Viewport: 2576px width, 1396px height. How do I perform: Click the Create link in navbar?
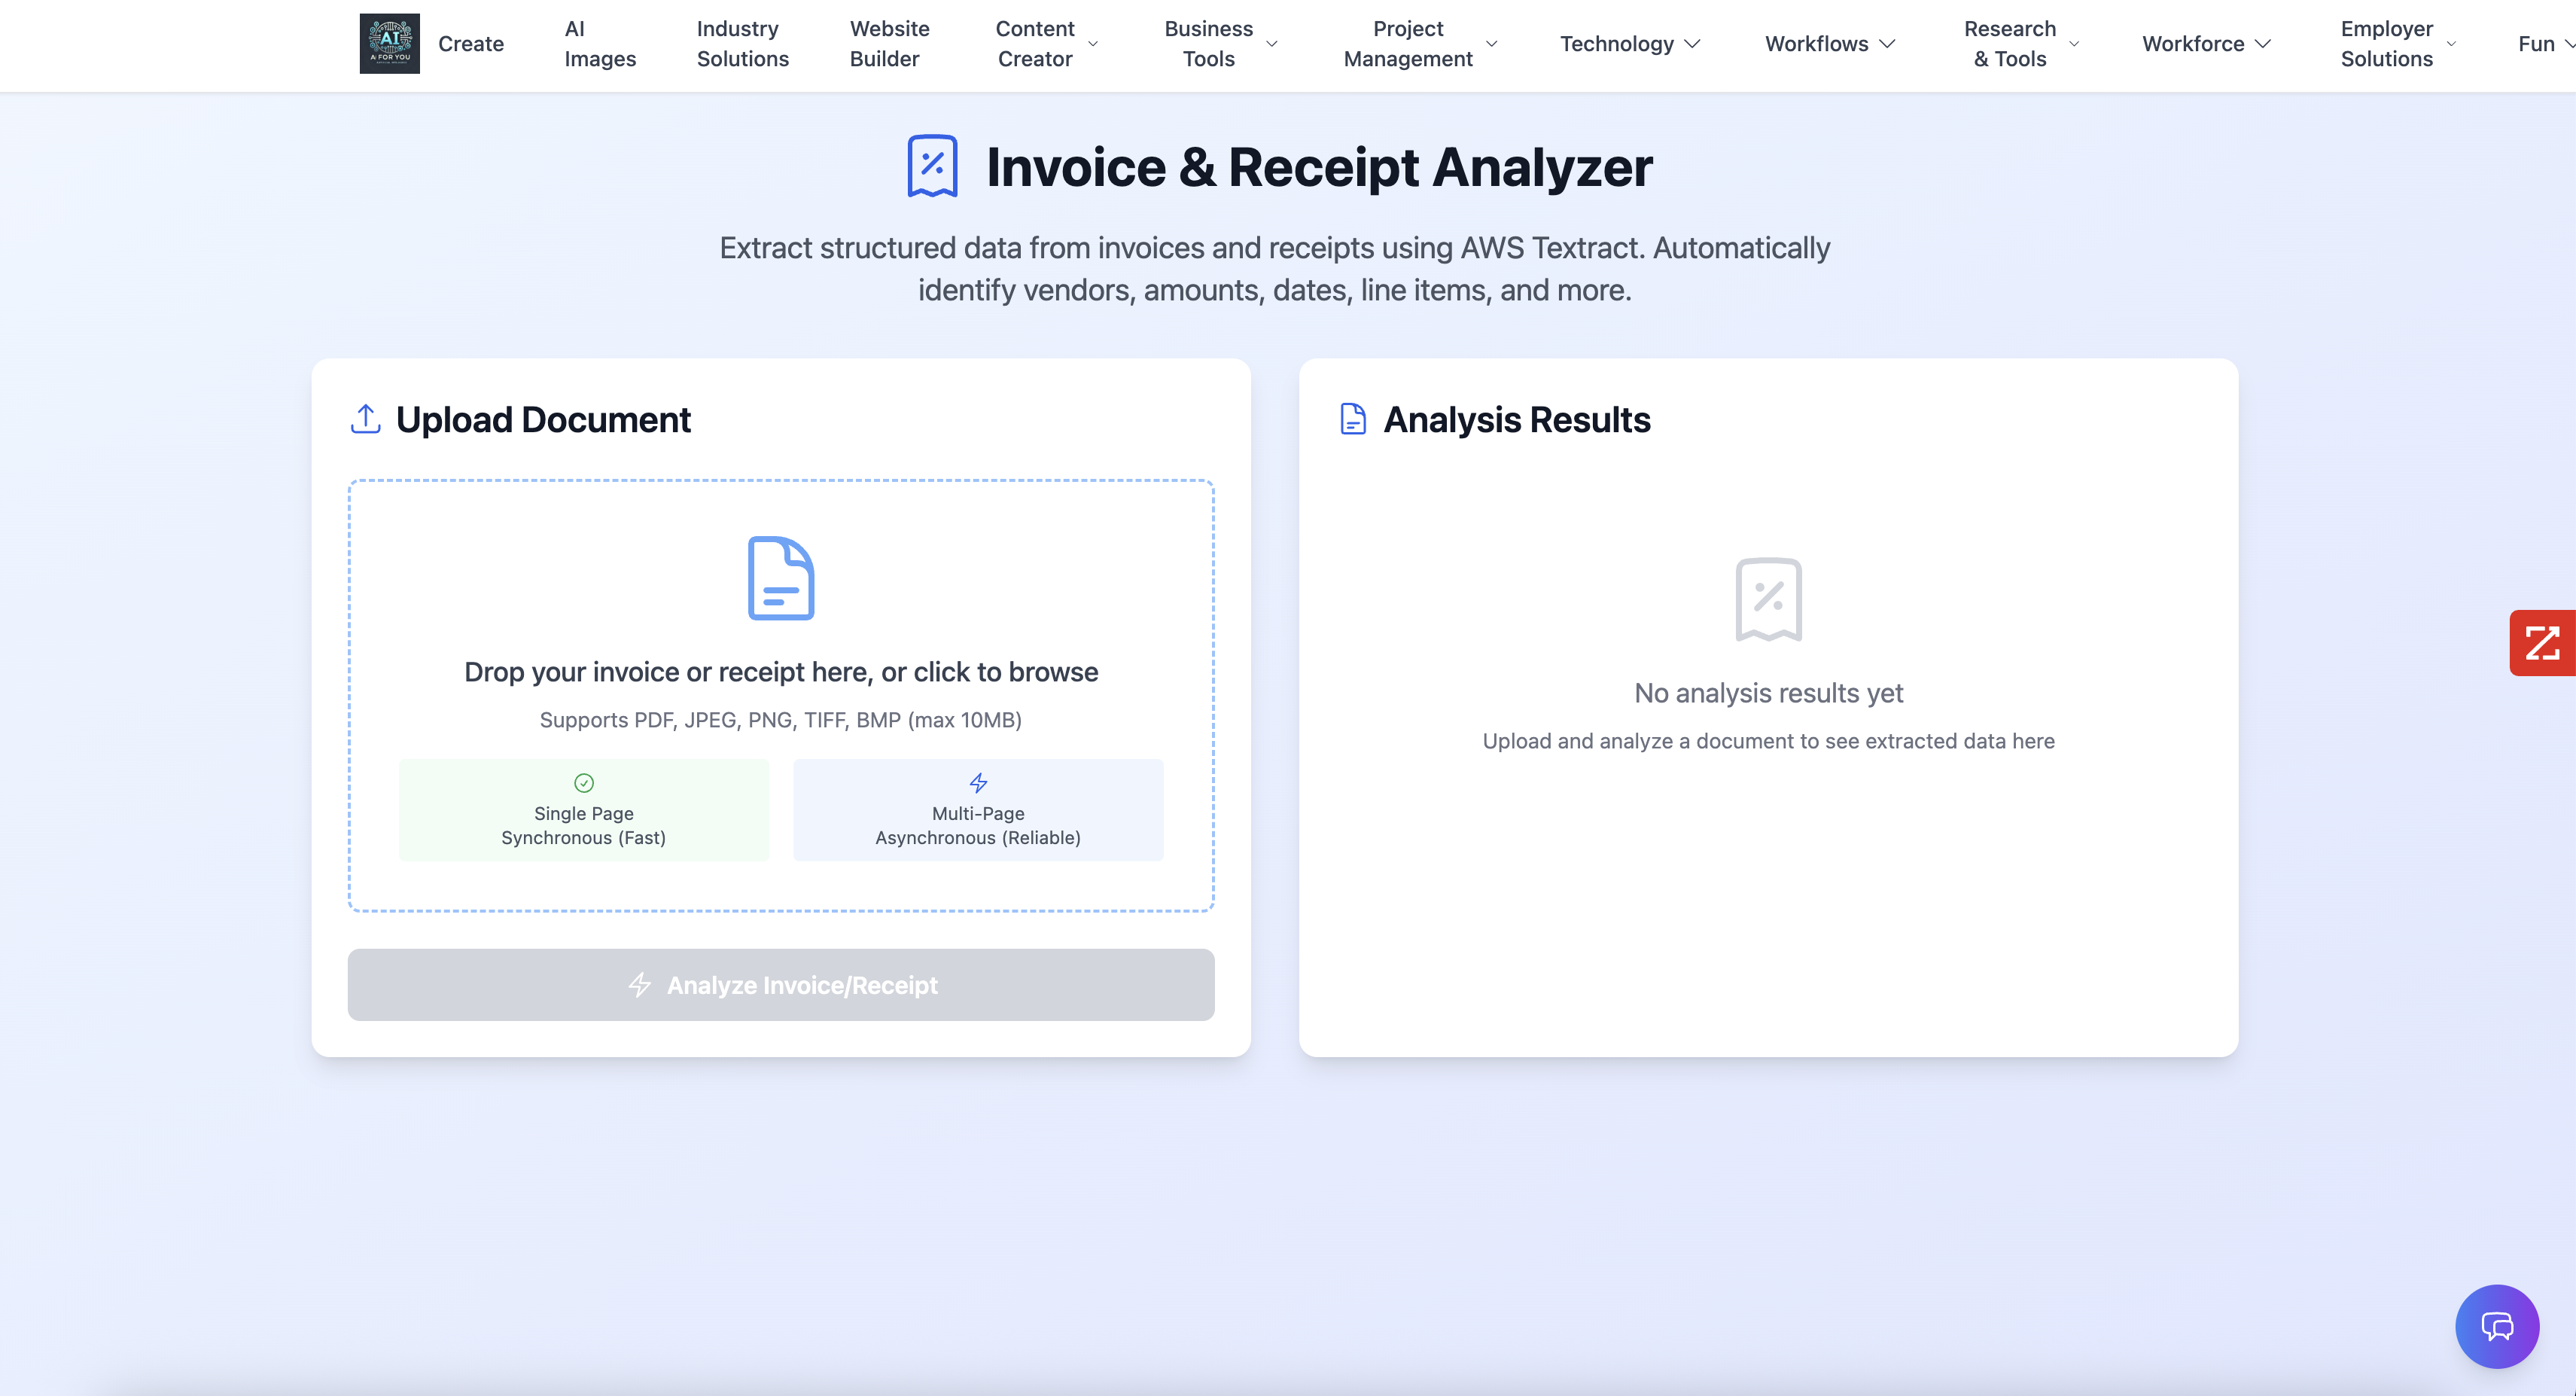pos(470,44)
